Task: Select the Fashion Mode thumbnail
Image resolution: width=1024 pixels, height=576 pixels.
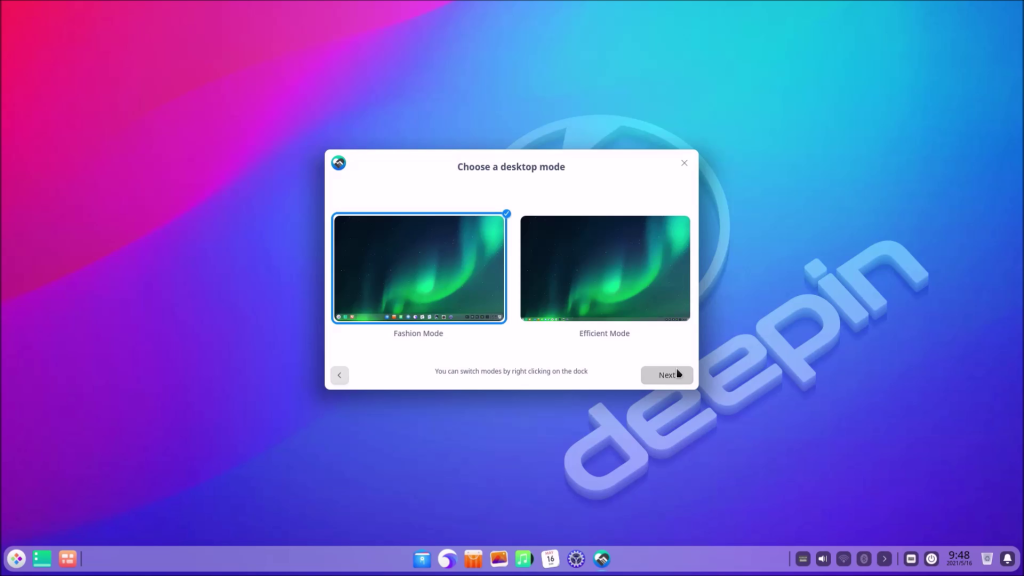Action: 419,269
